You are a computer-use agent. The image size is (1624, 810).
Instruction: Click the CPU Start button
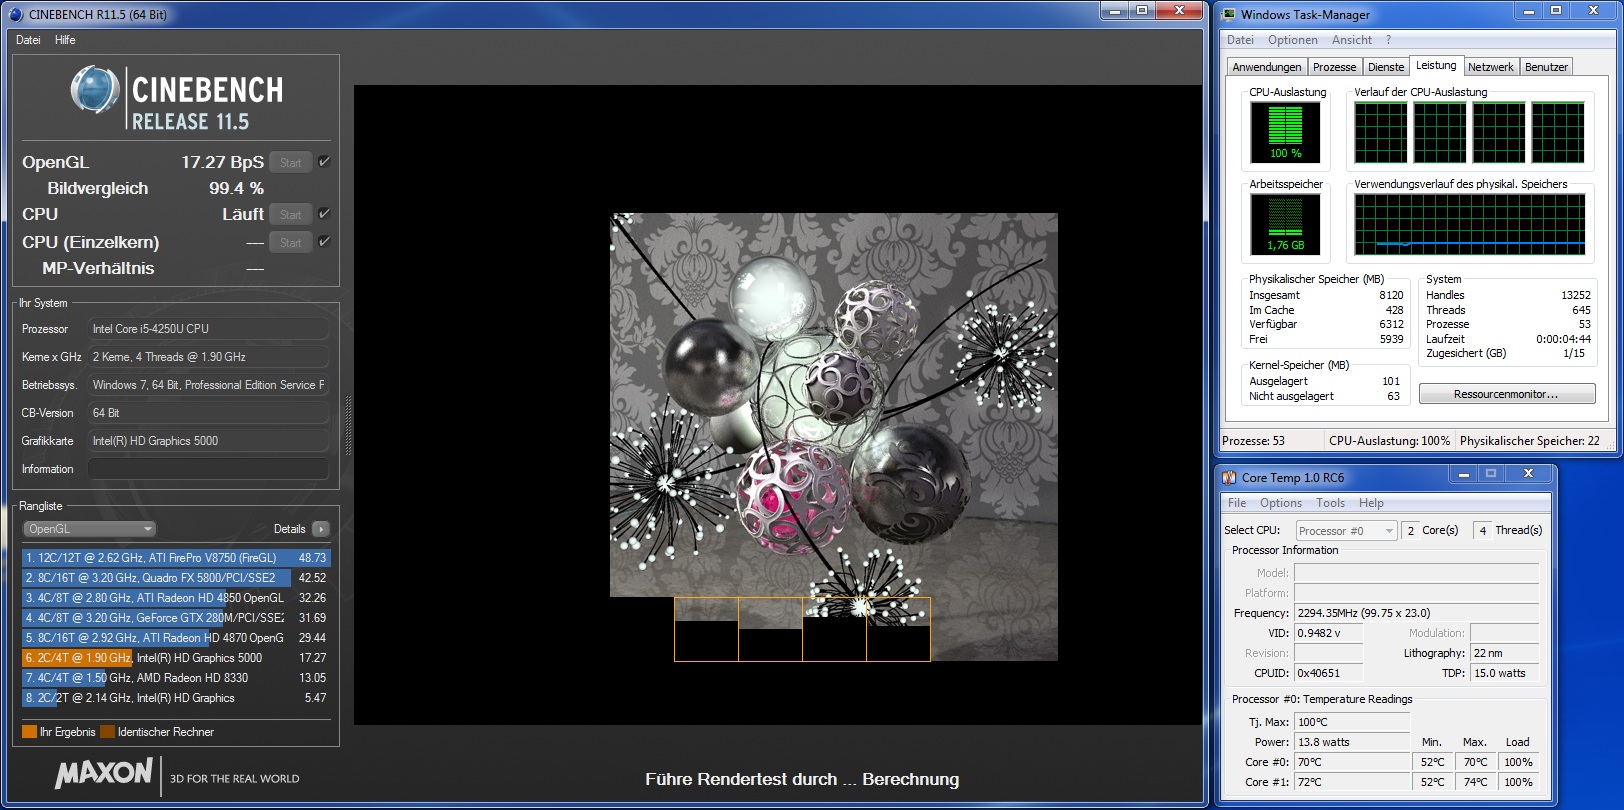click(x=290, y=214)
